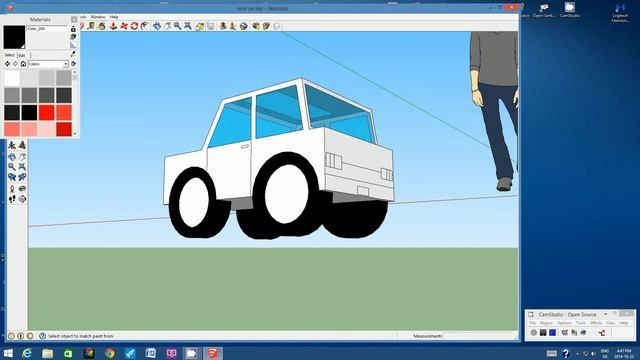Click the Materials forward arrow
The image size is (640, 360).
(x=15, y=64)
